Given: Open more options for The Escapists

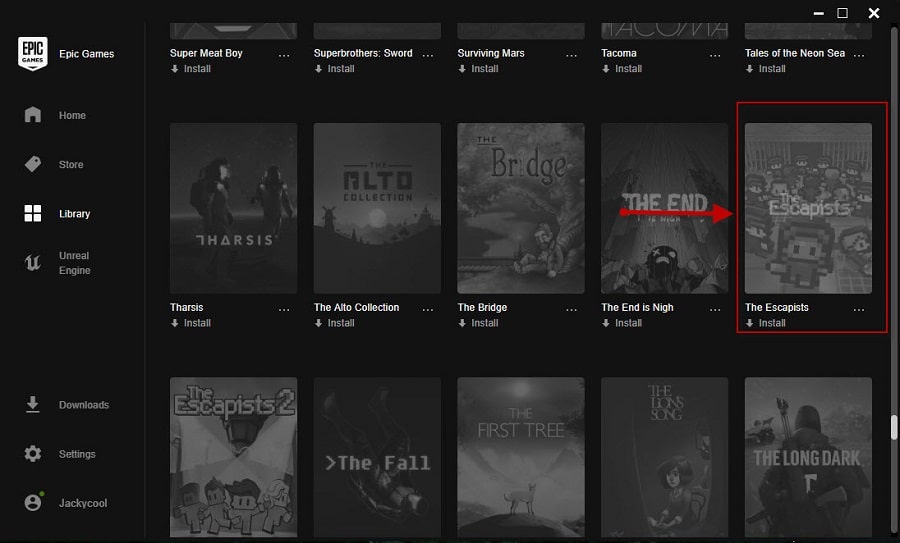Looking at the screenshot, I should [859, 310].
